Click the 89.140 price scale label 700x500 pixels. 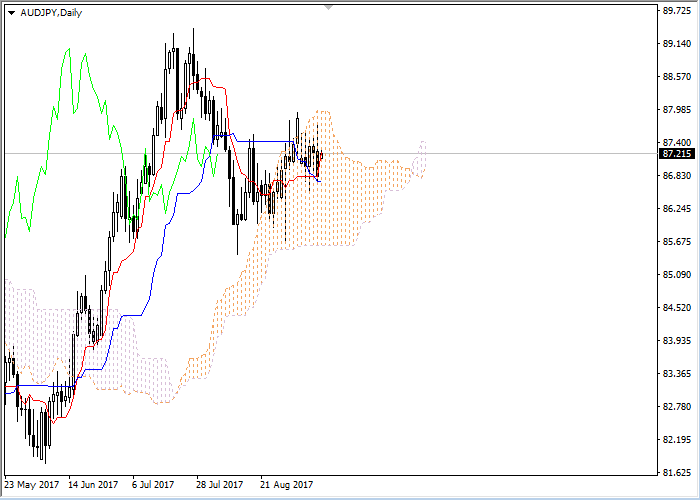[677, 44]
